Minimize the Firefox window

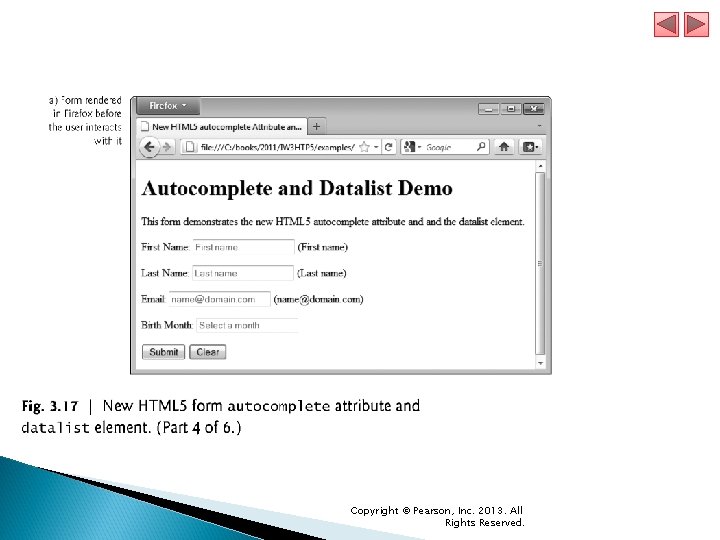click(489, 109)
